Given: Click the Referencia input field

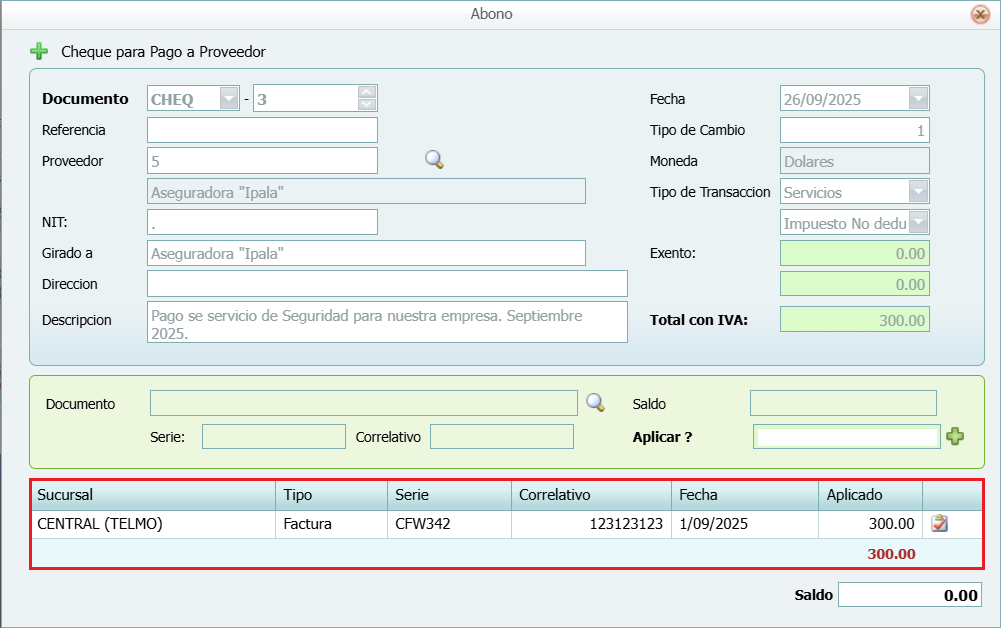Looking at the screenshot, I should (262, 130).
